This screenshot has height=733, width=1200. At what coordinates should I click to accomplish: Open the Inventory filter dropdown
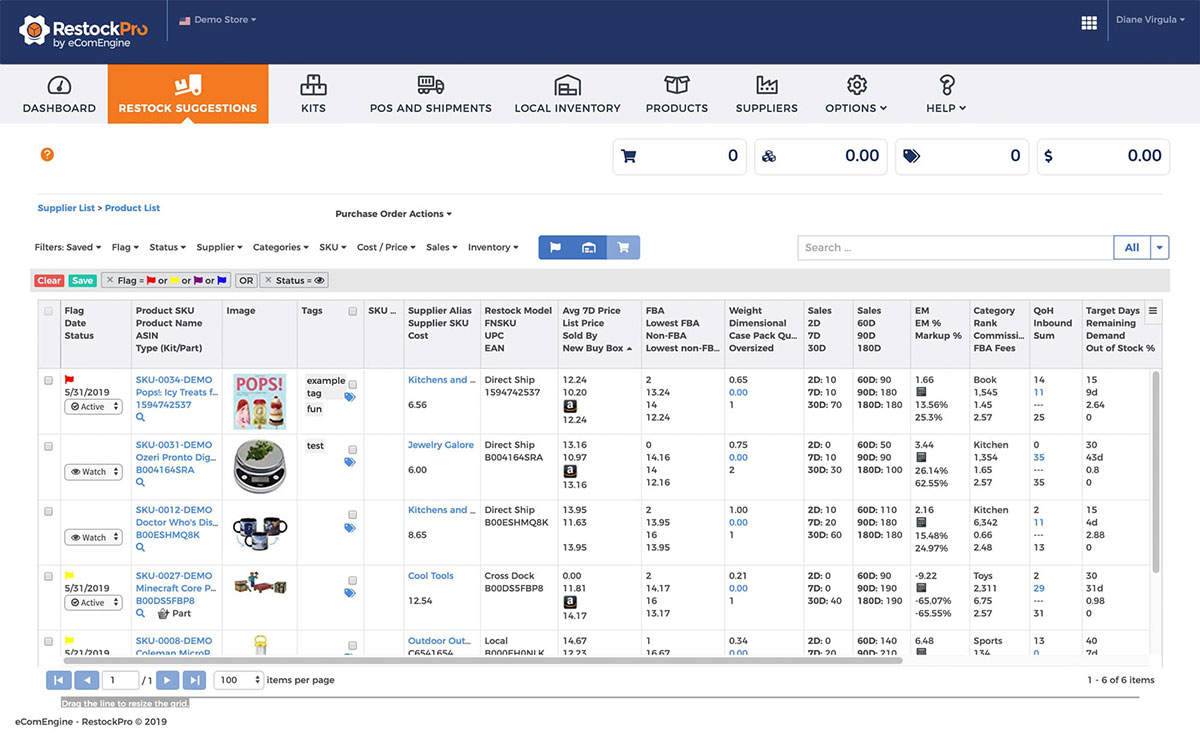[x=493, y=247]
